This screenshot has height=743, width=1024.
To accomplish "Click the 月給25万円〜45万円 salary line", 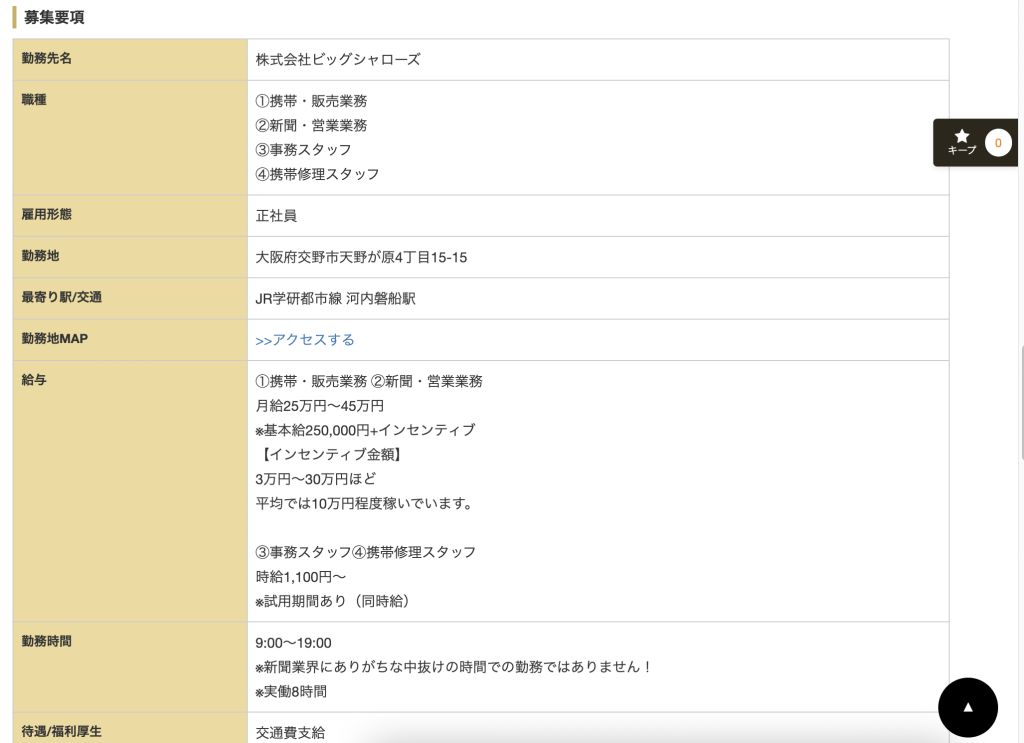I will click(x=319, y=406).
